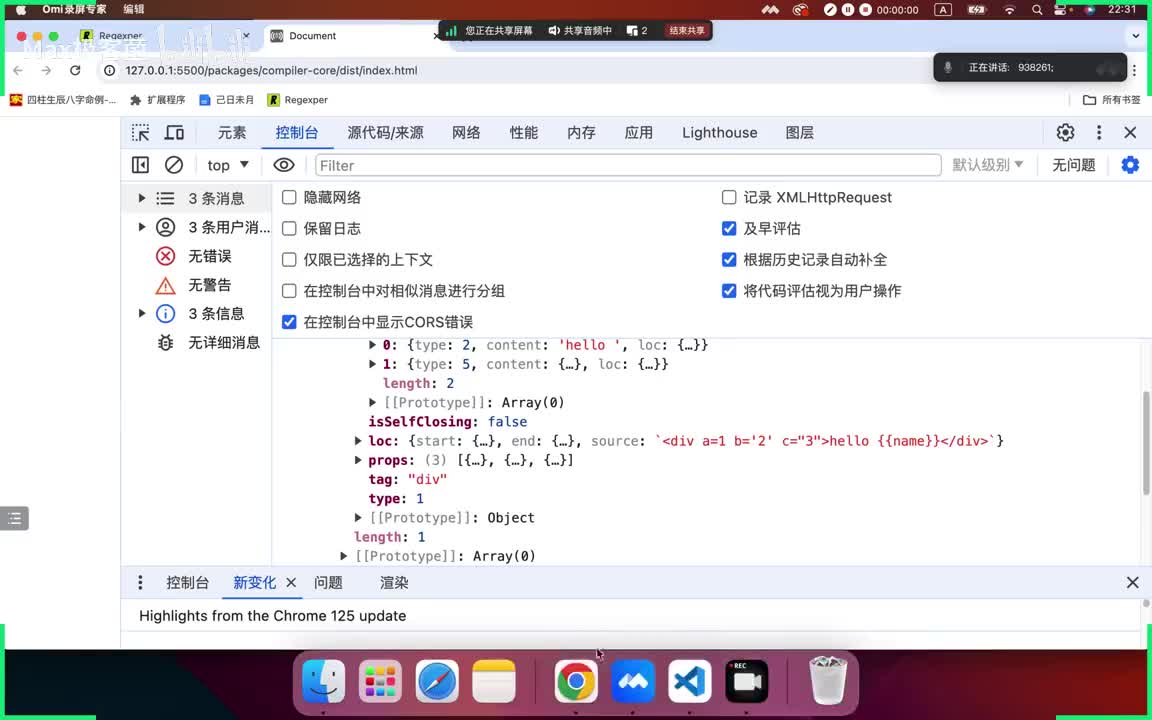Reload the browser page

click(75, 71)
